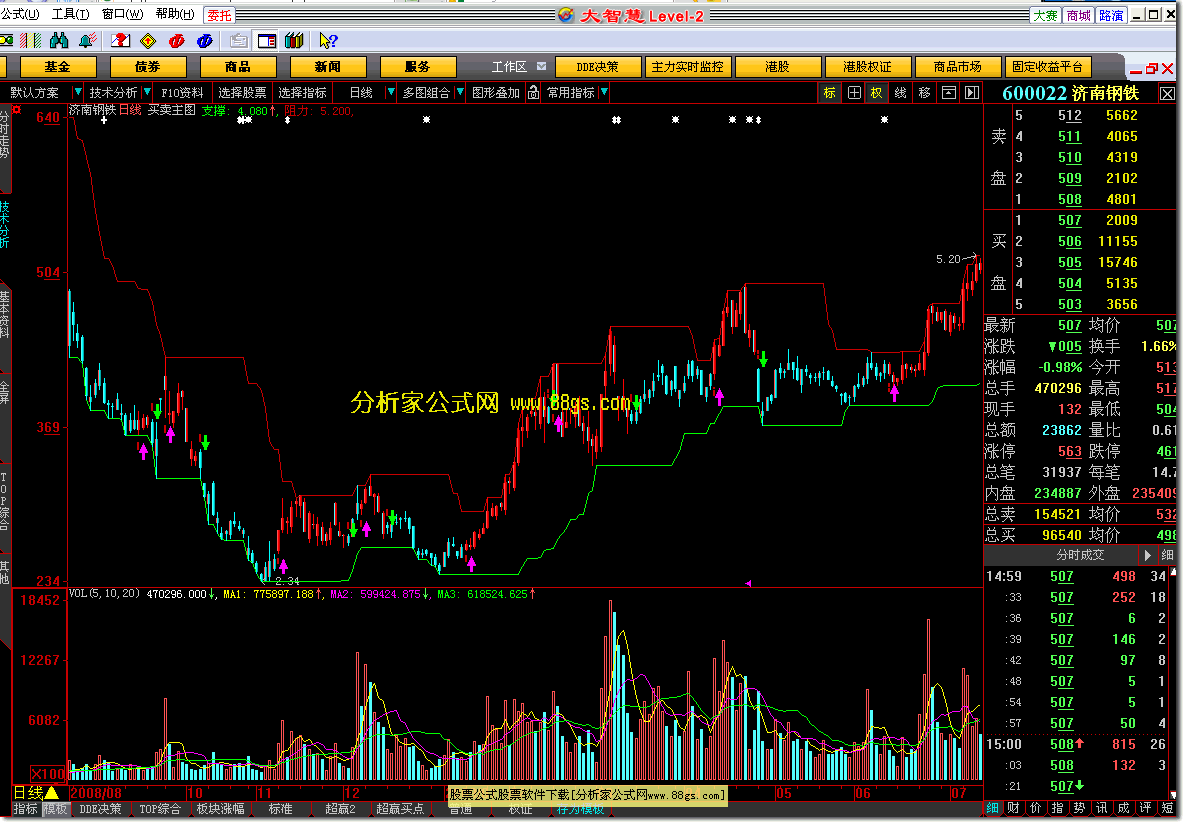
Task: Open the 帮助 menu
Action: [175, 14]
